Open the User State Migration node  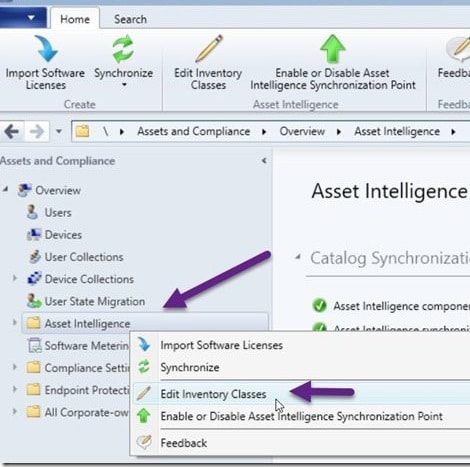tap(95, 301)
